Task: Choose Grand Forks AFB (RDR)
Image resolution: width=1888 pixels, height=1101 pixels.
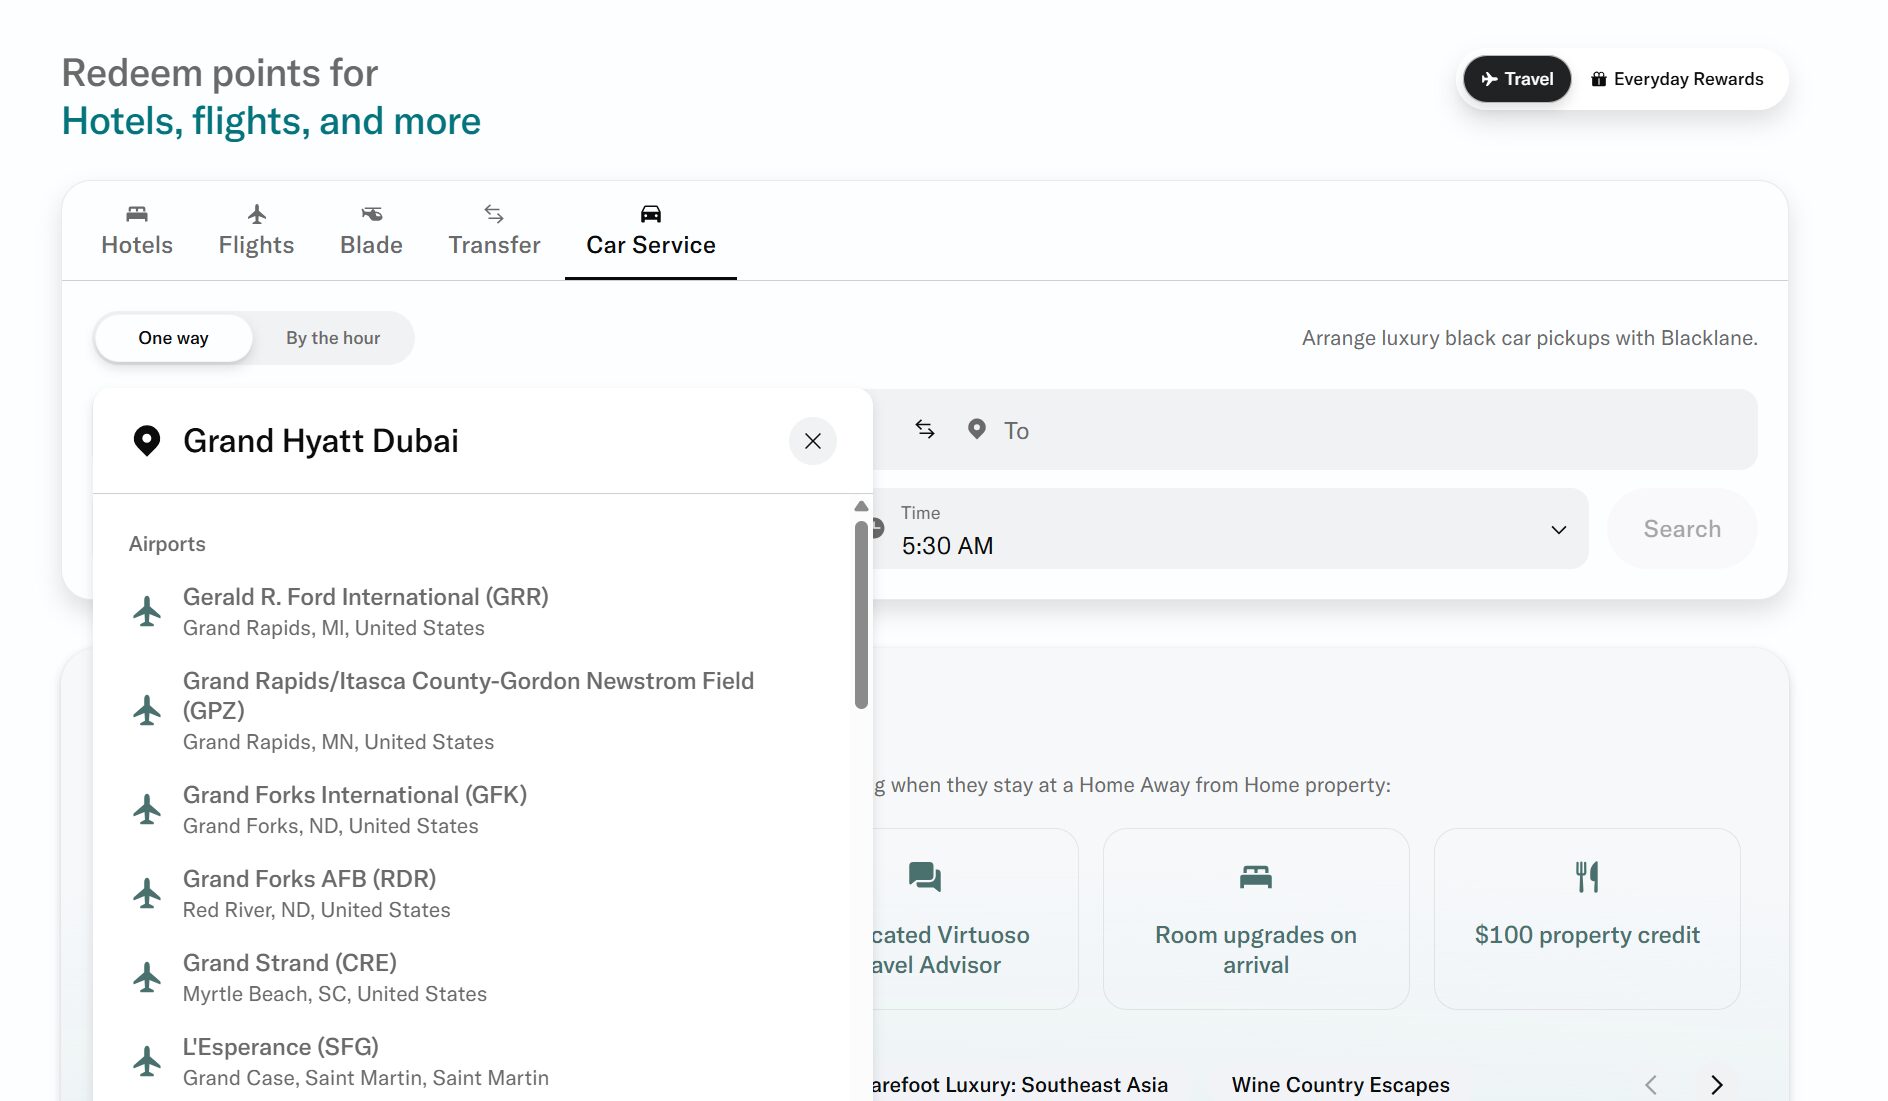Action: coord(471,893)
